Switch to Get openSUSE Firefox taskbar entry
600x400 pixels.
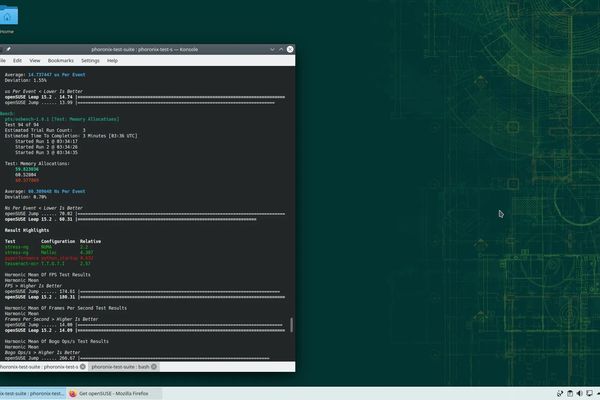(x=114, y=393)
